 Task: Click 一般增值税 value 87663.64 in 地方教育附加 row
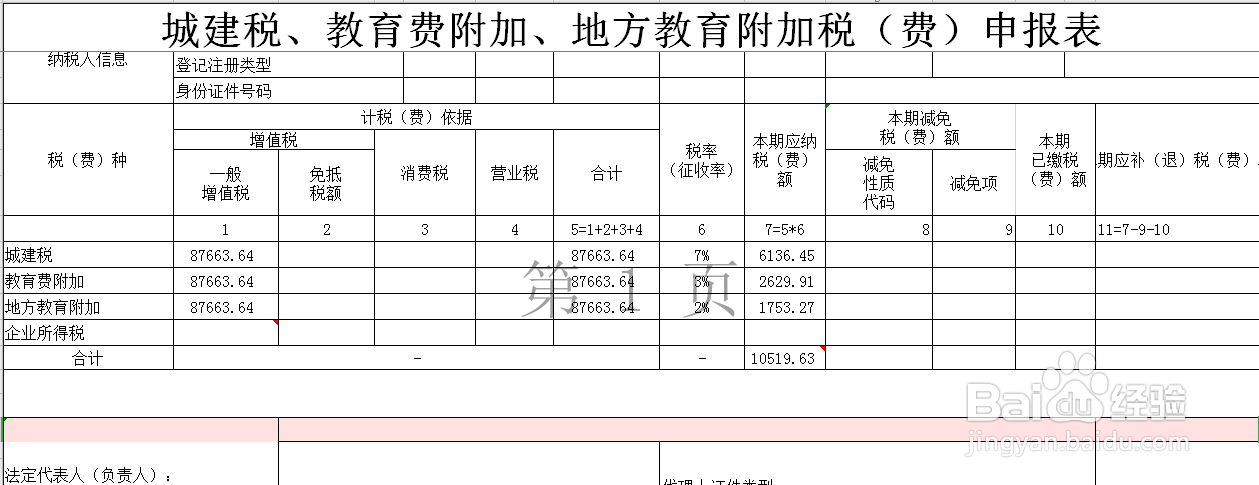coord(226,307)
